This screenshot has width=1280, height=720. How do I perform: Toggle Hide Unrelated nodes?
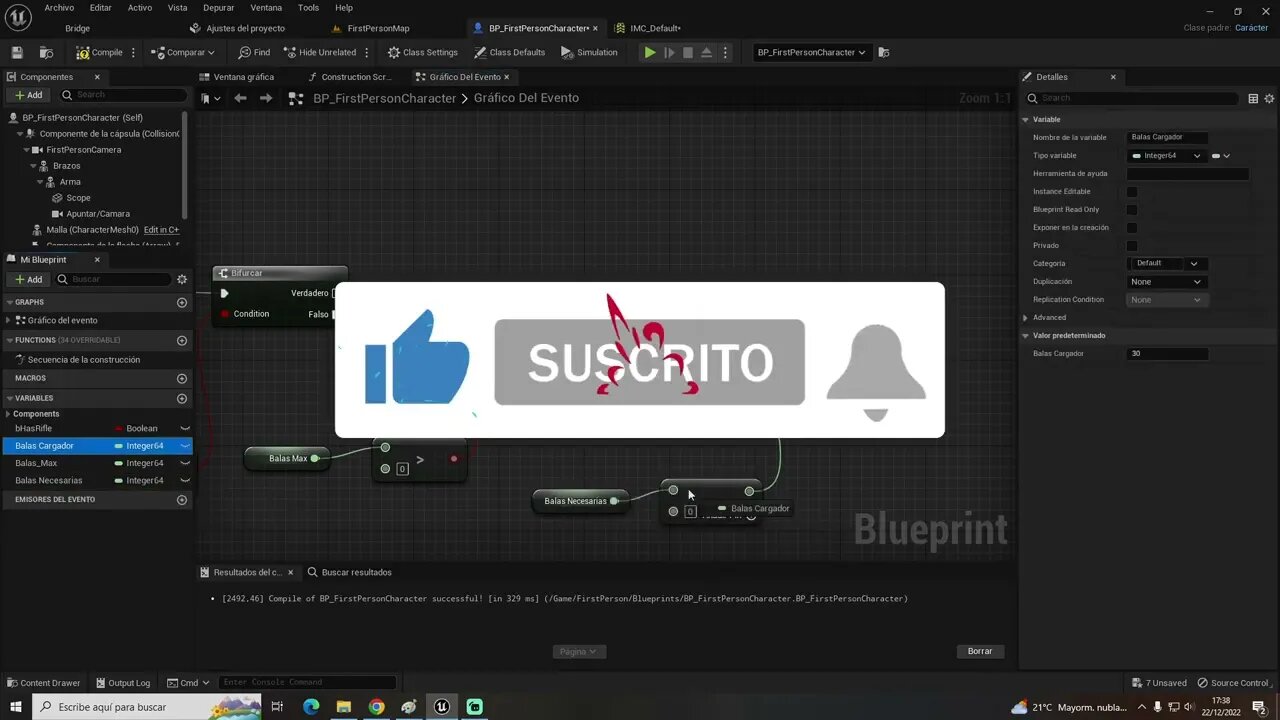click(x=319, y=52)
